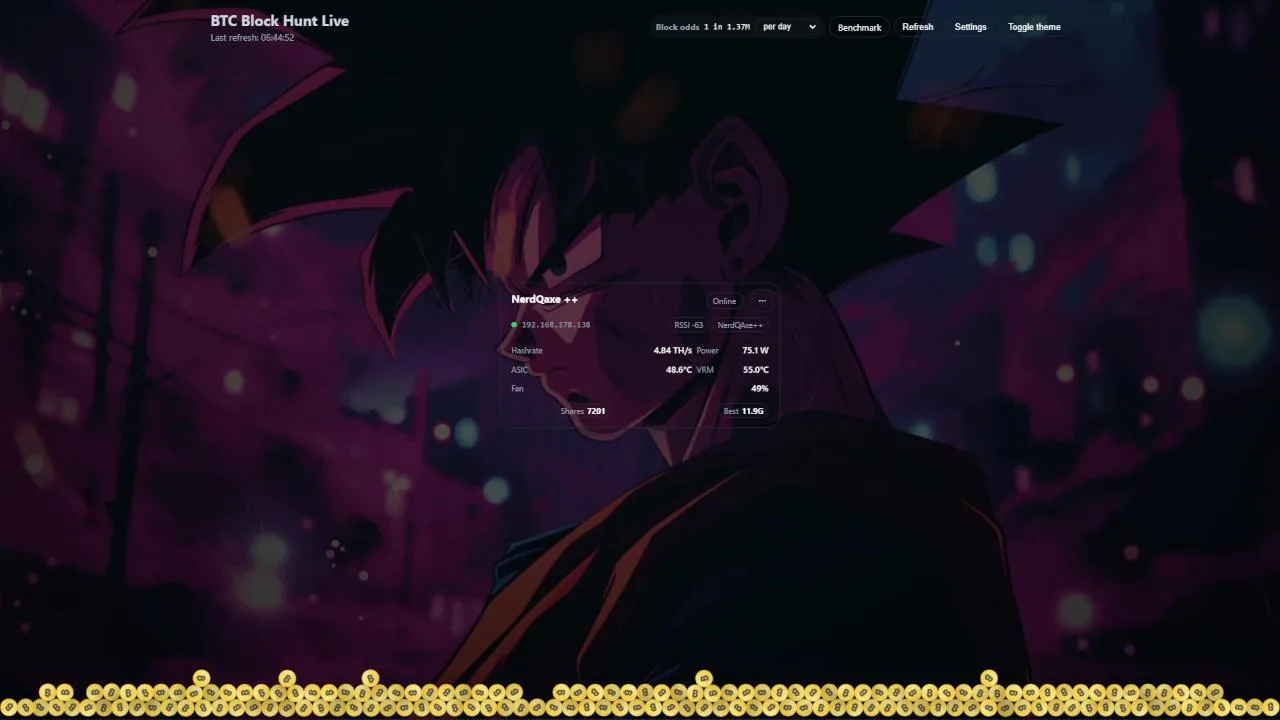Click the Hashrate label
This screenshot has height=720, width=1280.
tap(527, 351)
